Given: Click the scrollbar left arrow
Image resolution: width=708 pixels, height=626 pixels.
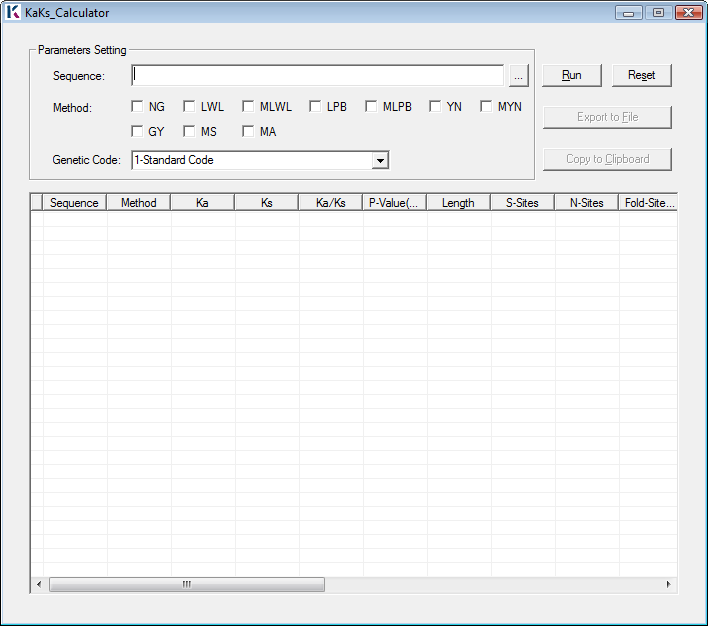Looking at the screenshot, I should 39,584.
